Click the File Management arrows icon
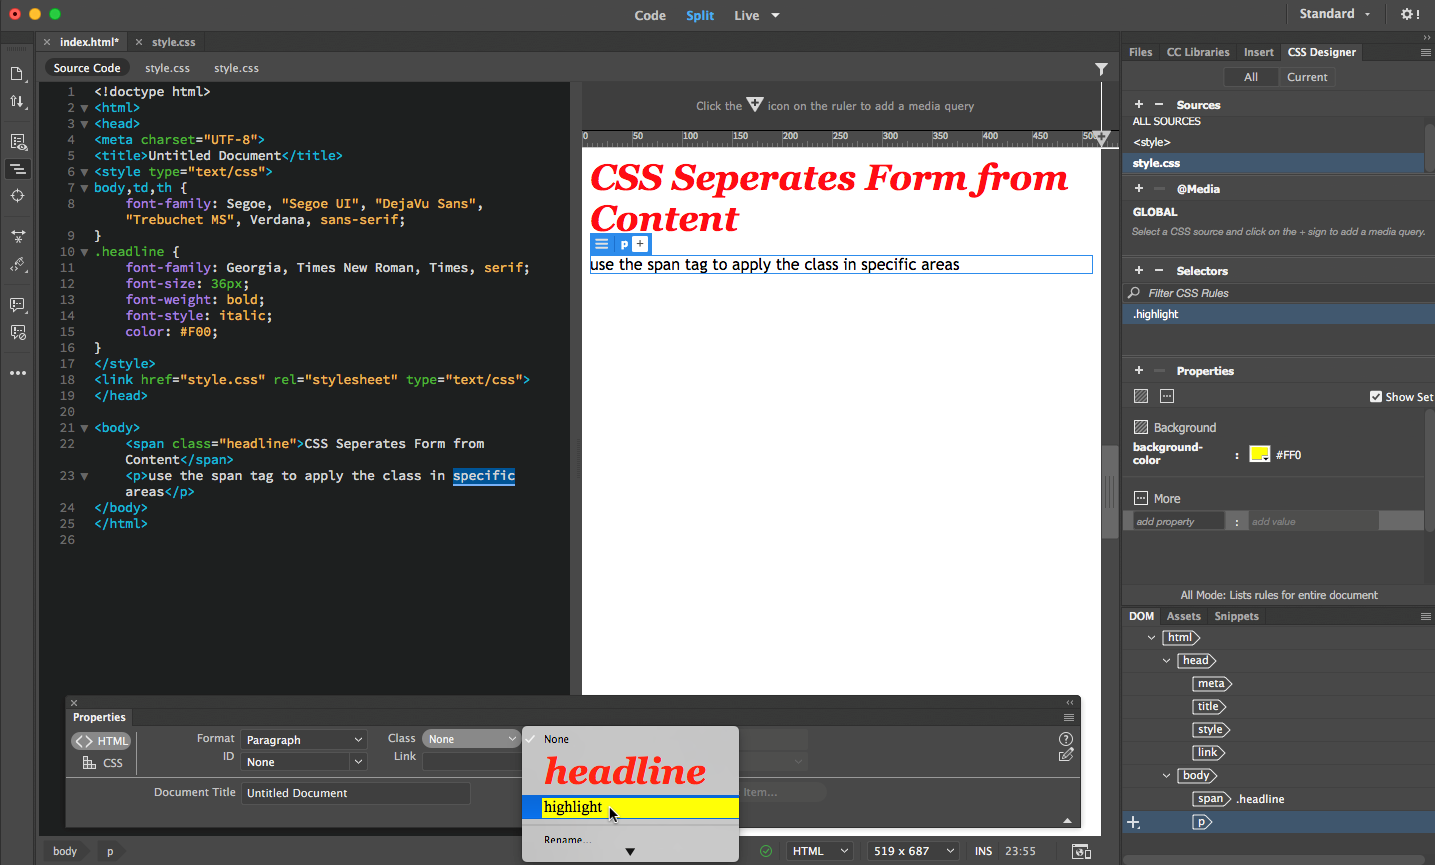This screenshot has width=1435, height=865. [17, 102]
